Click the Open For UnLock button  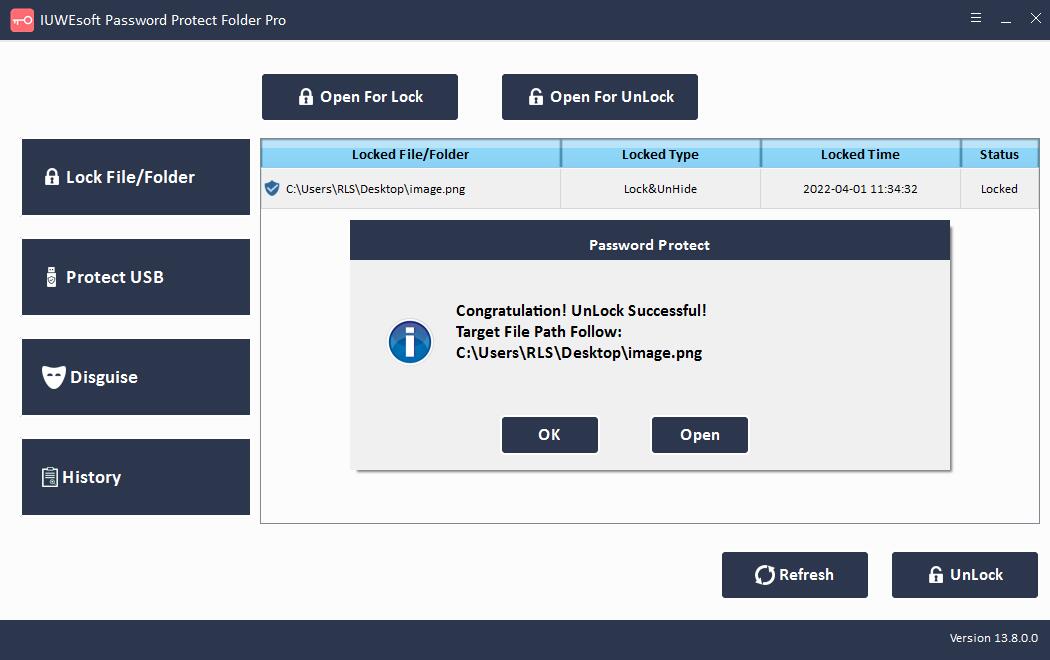(599, 97)
